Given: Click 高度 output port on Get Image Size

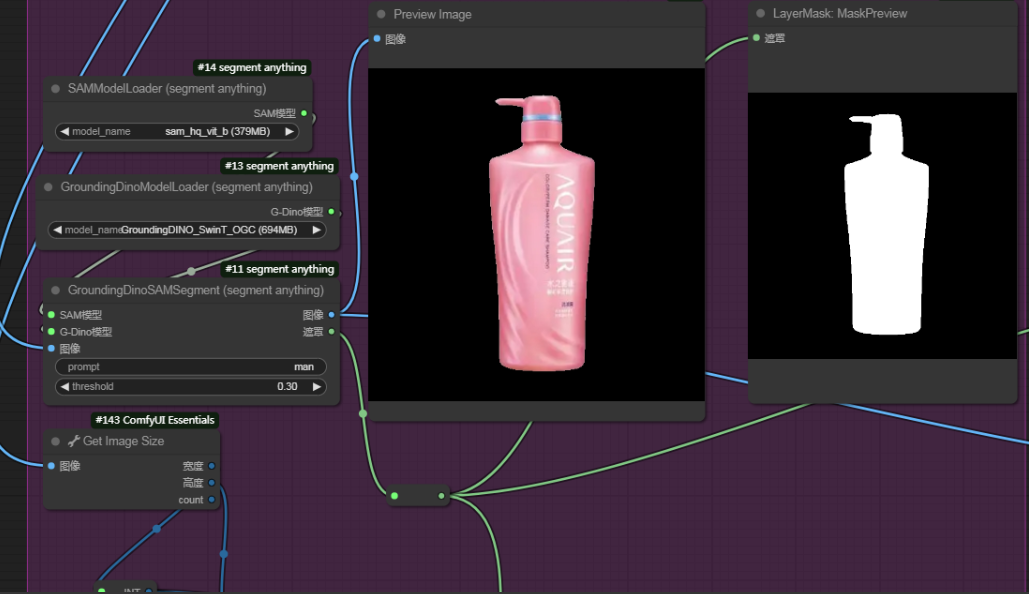Looking at the screenshot, I should point(211,483).
